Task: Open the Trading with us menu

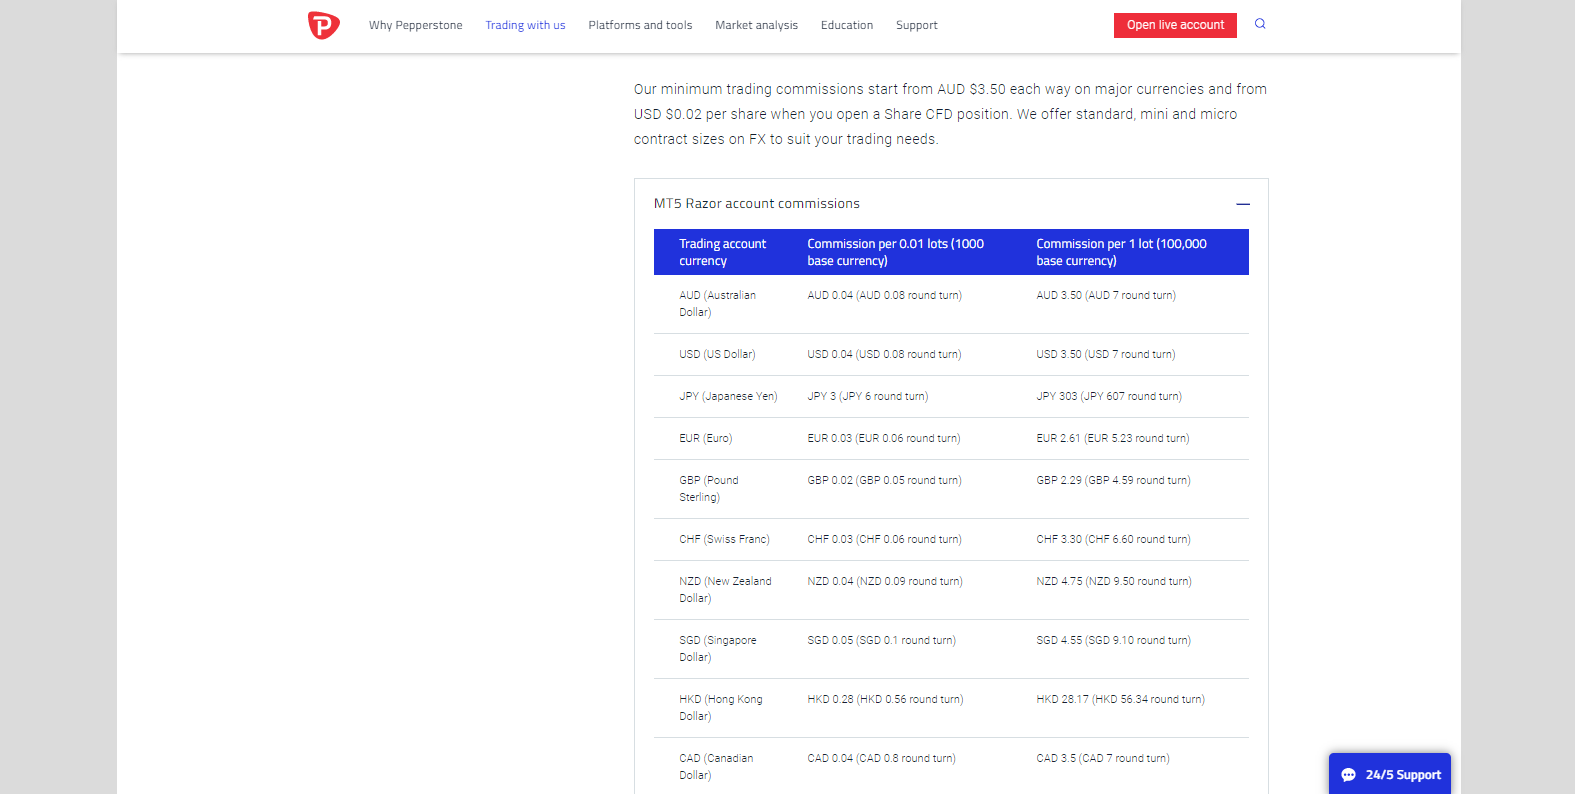Action: click(525, 25)
